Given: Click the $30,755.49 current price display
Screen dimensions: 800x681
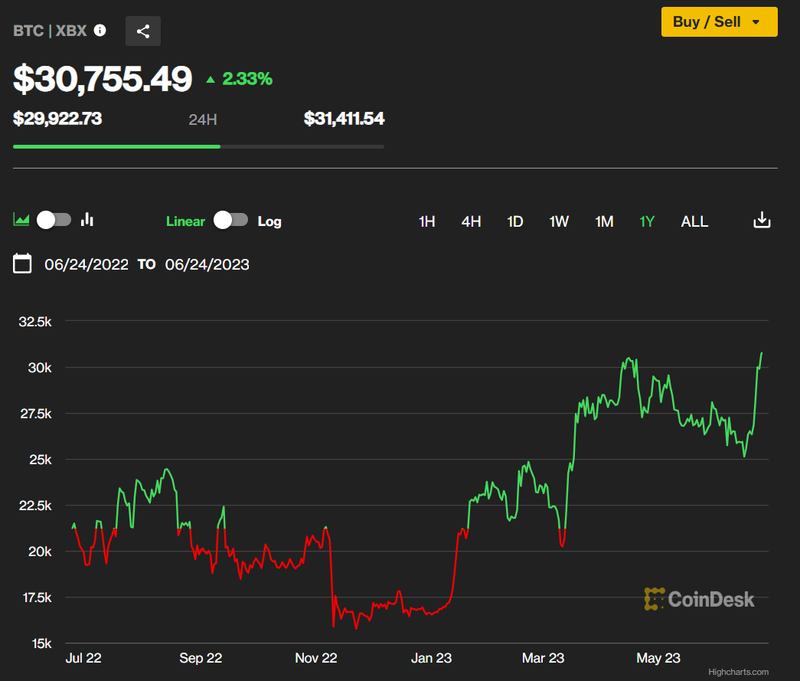Looking at the screenshot, I should click(103, 78).
